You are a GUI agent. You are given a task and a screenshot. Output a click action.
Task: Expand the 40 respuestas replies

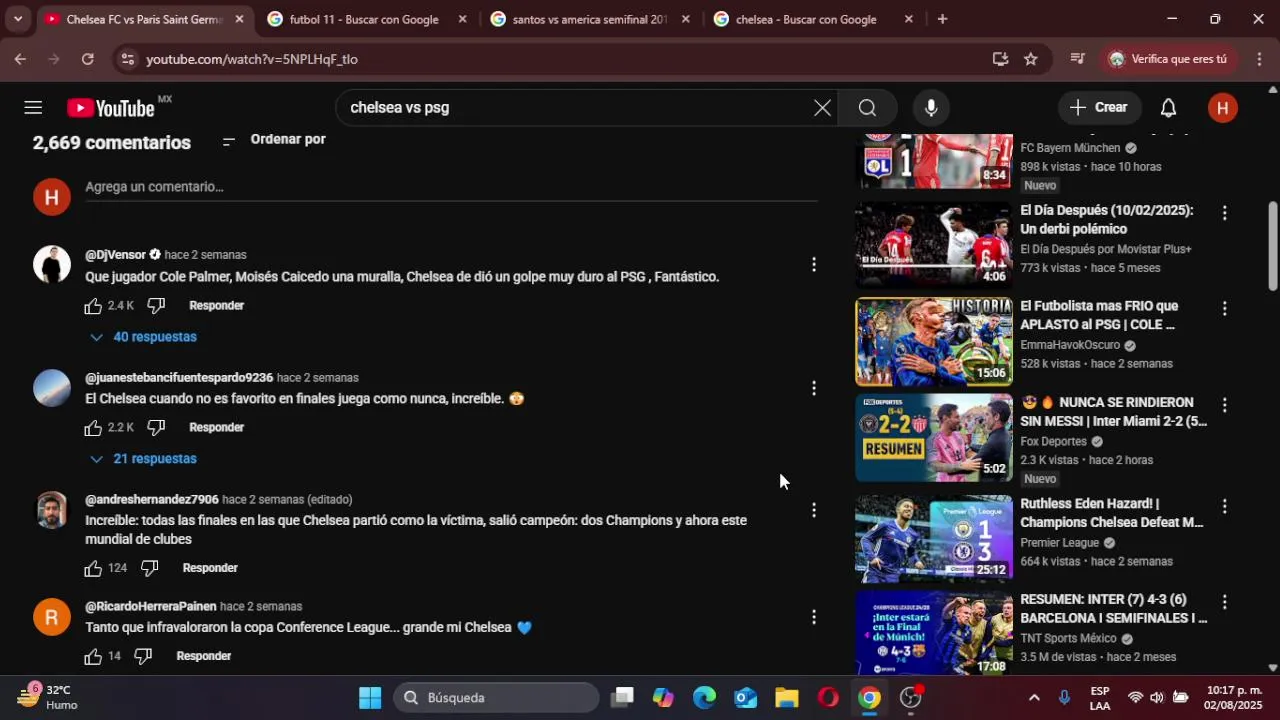tap(143, 337)
